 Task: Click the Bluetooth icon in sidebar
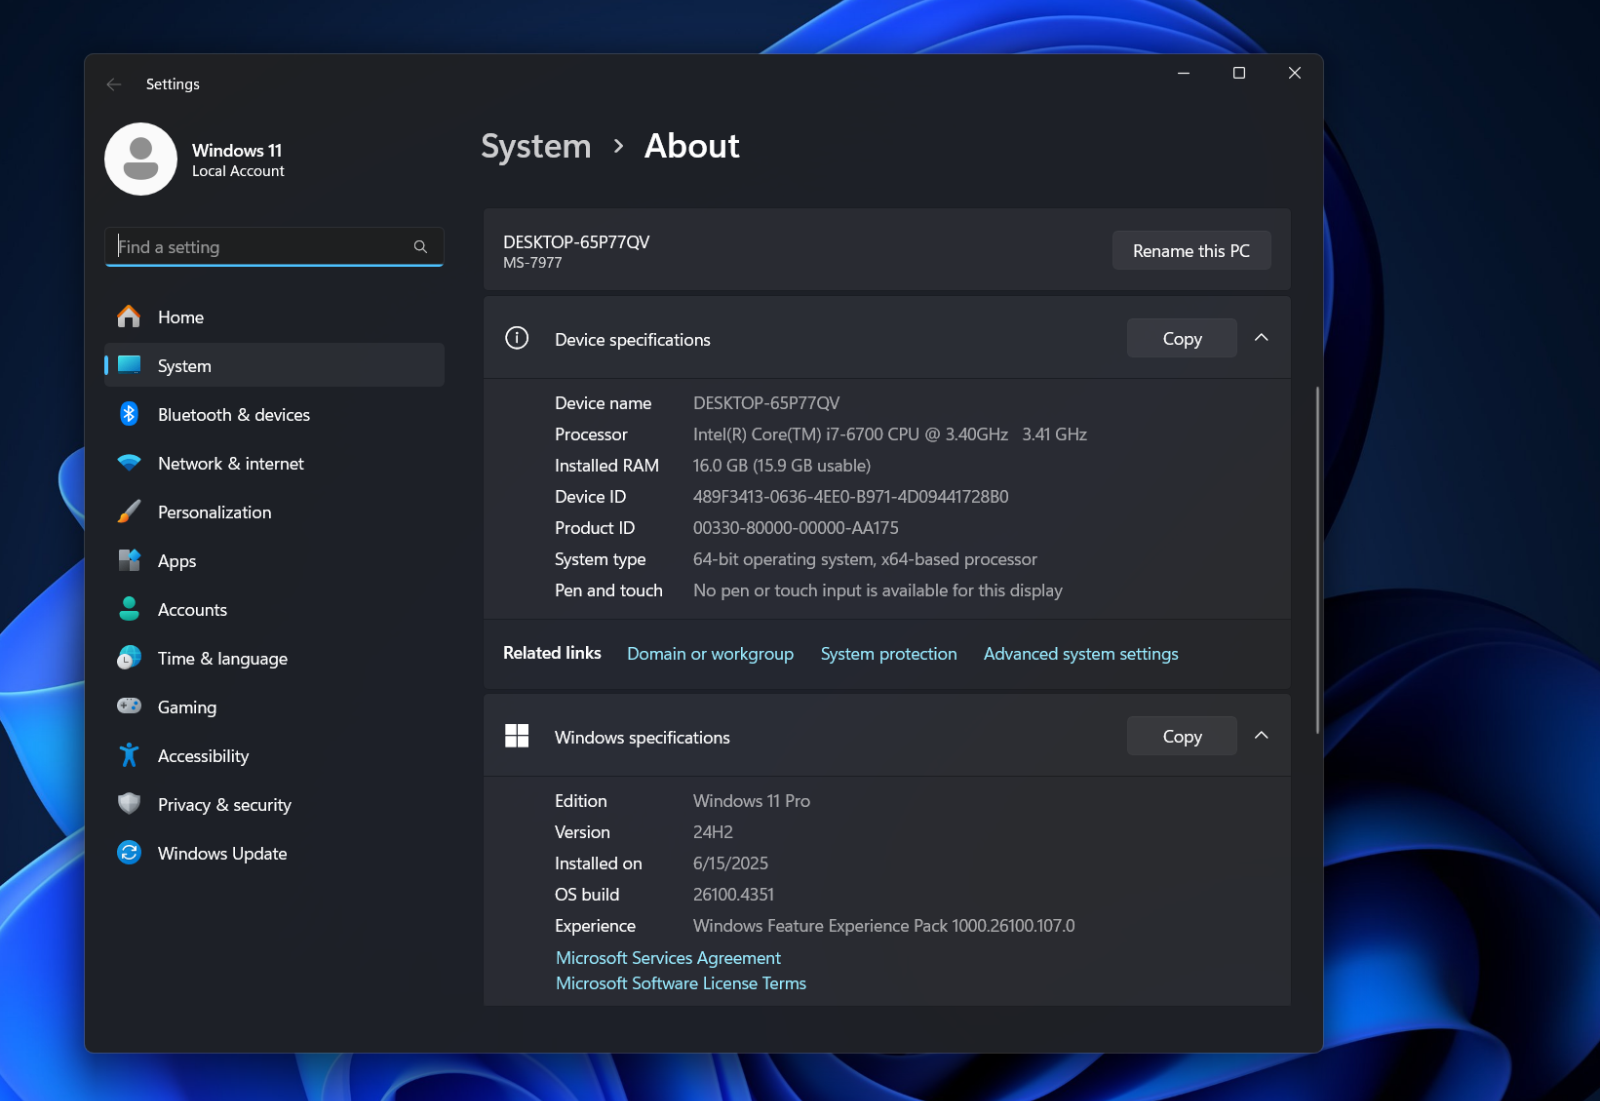point(129,414)
